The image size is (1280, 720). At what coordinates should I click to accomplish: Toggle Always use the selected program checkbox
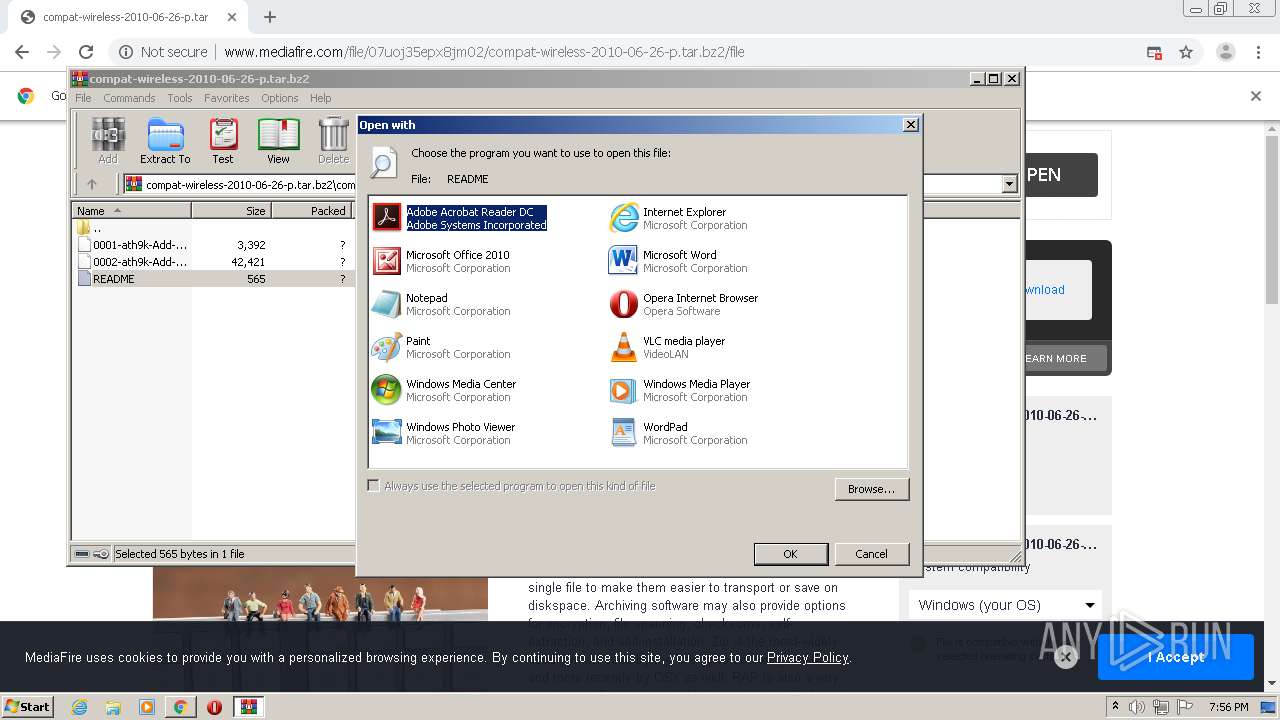point(374,486)
